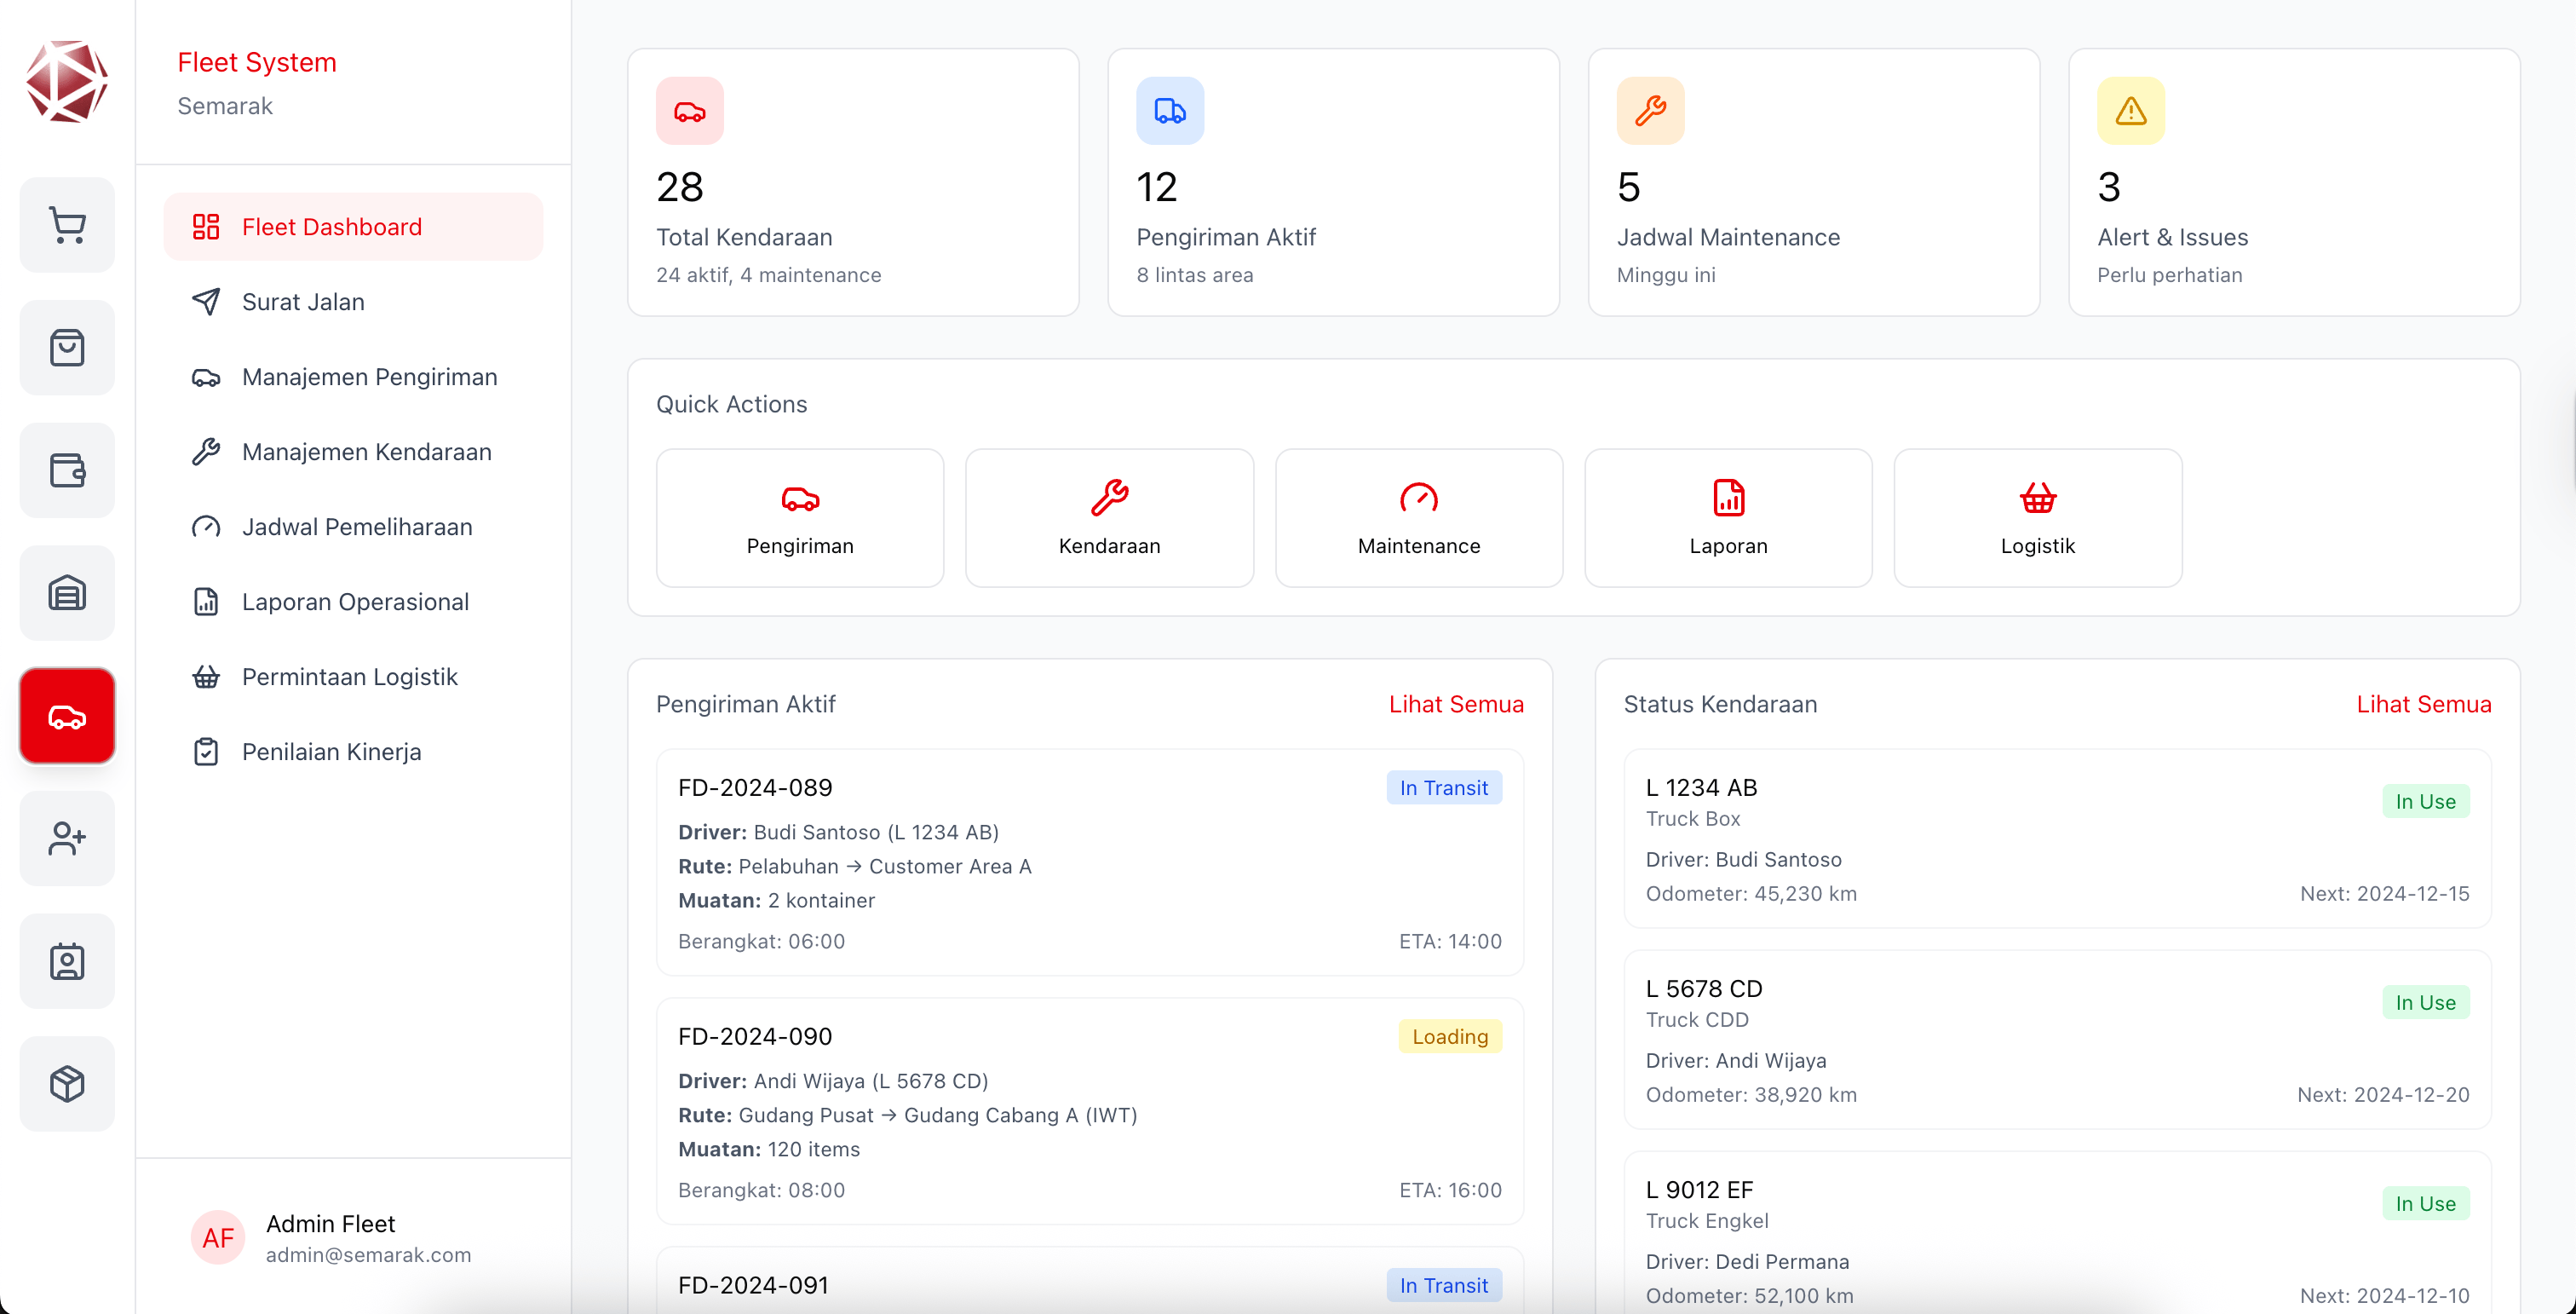Open the wallet module icon
The image size is (2576, 1314).
coord(67,470)
